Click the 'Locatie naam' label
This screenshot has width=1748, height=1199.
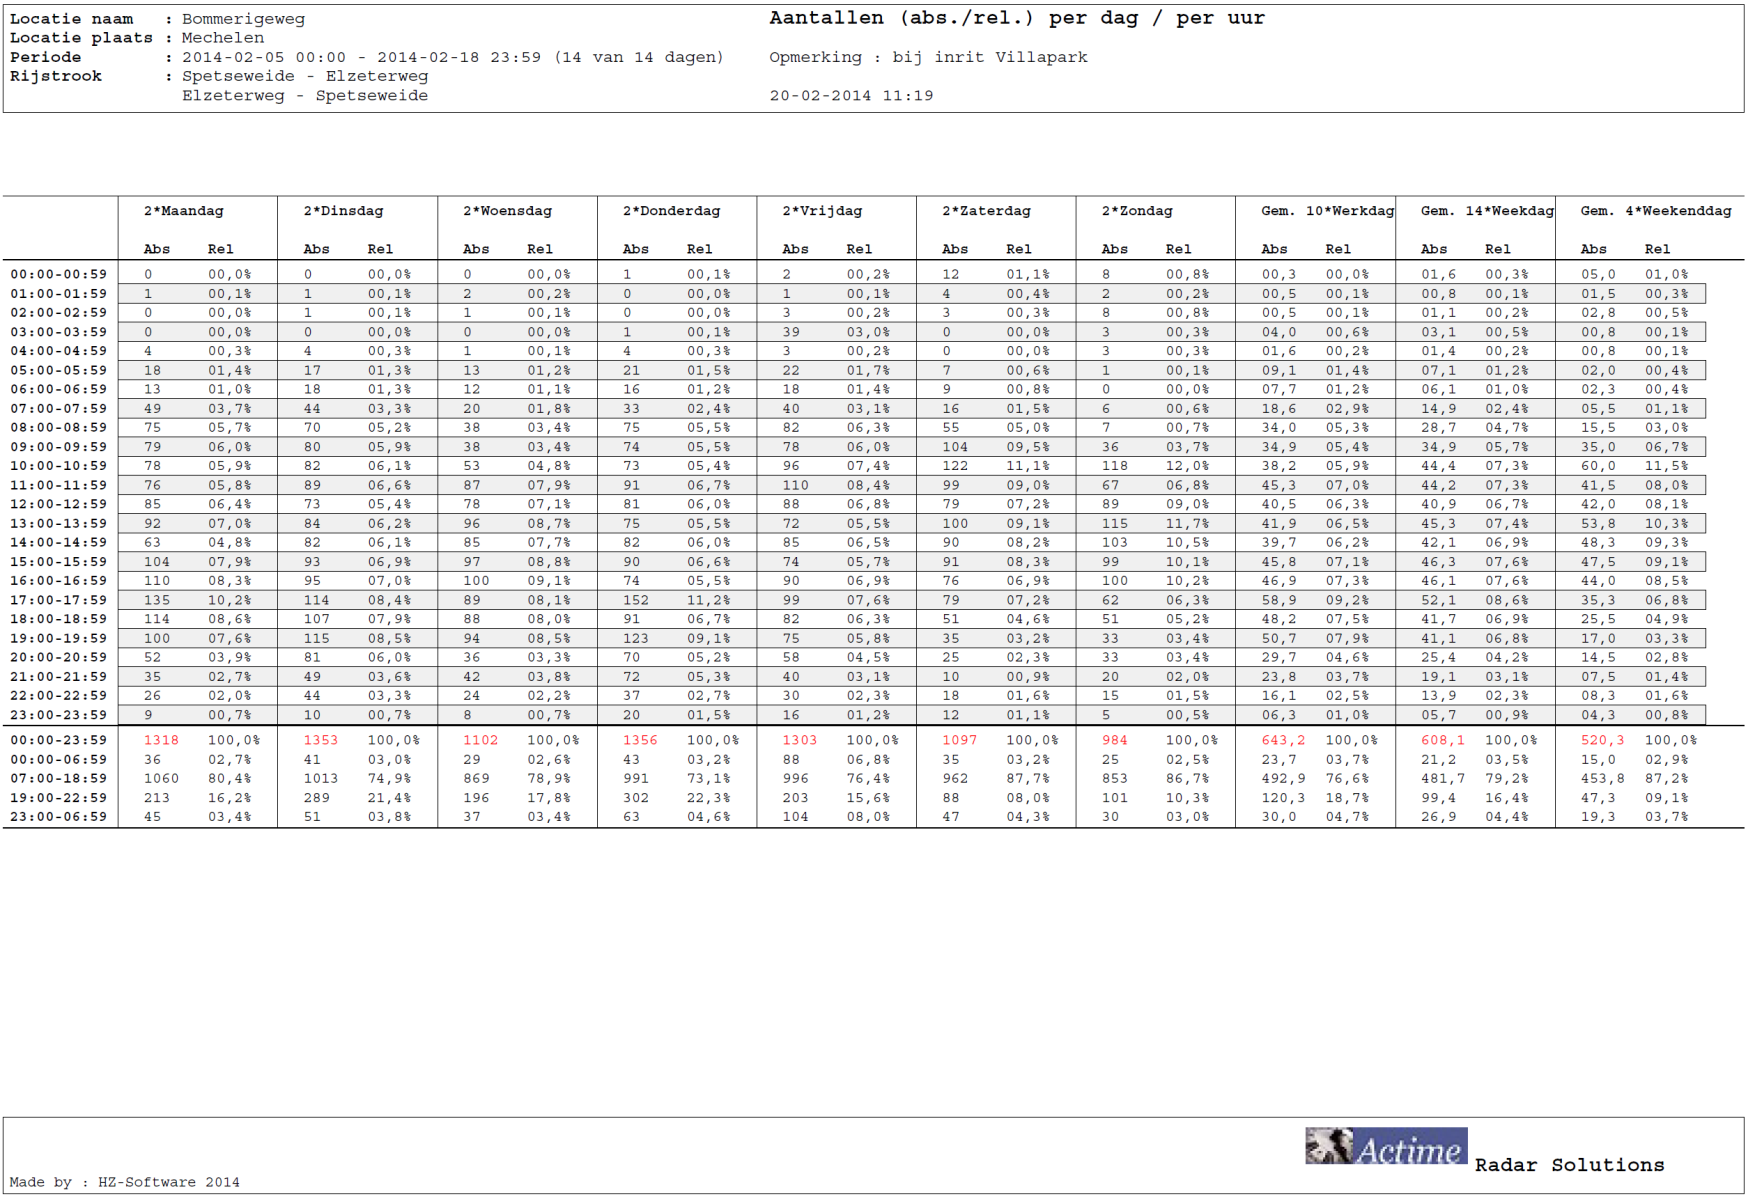tap(71, 19)
